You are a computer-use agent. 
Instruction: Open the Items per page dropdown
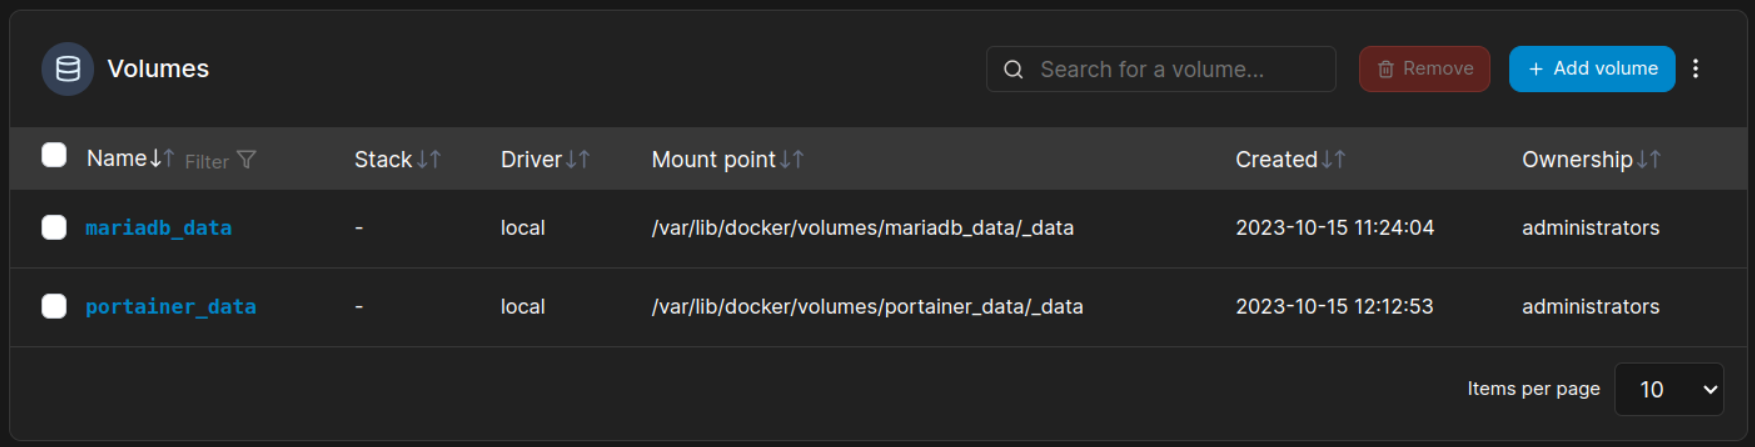point(1669,389)
